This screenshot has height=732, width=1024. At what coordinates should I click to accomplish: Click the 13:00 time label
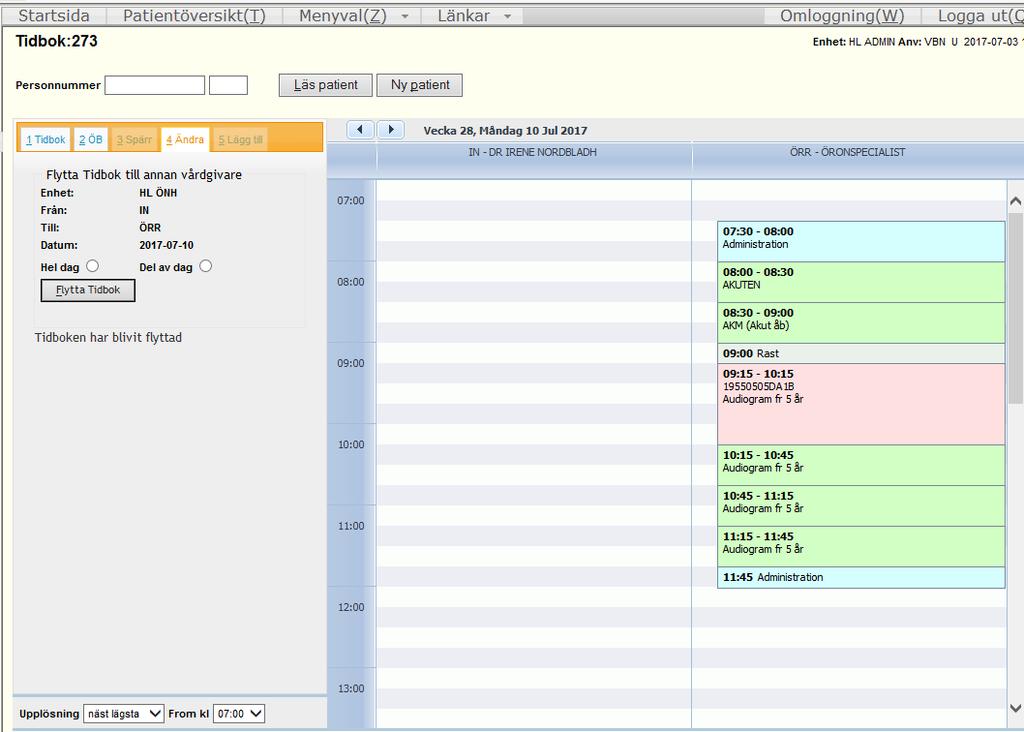(x=351, y=688)
